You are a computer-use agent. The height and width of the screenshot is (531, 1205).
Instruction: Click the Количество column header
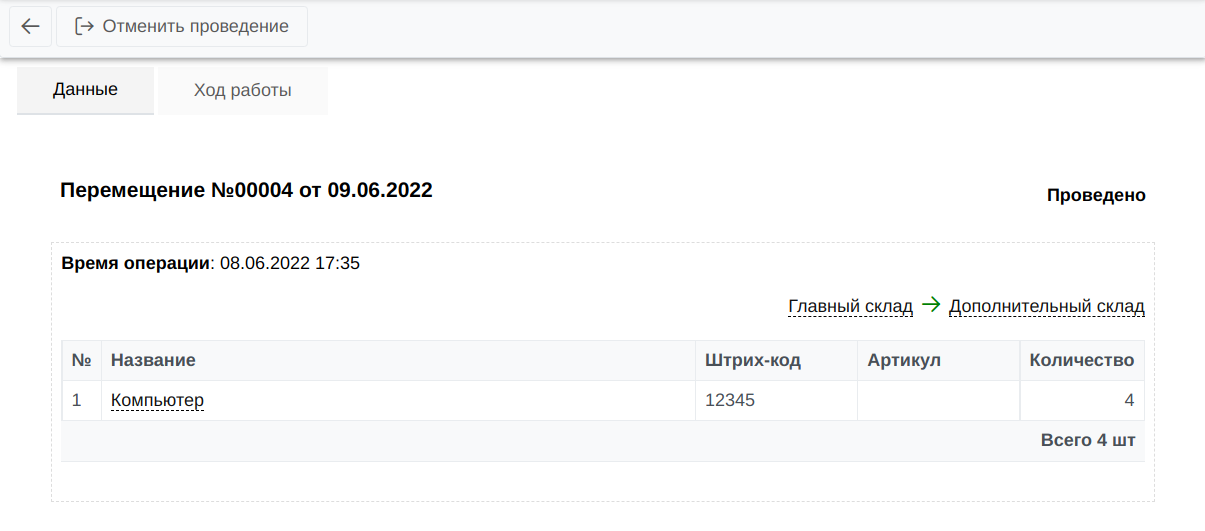[1082, 360]
